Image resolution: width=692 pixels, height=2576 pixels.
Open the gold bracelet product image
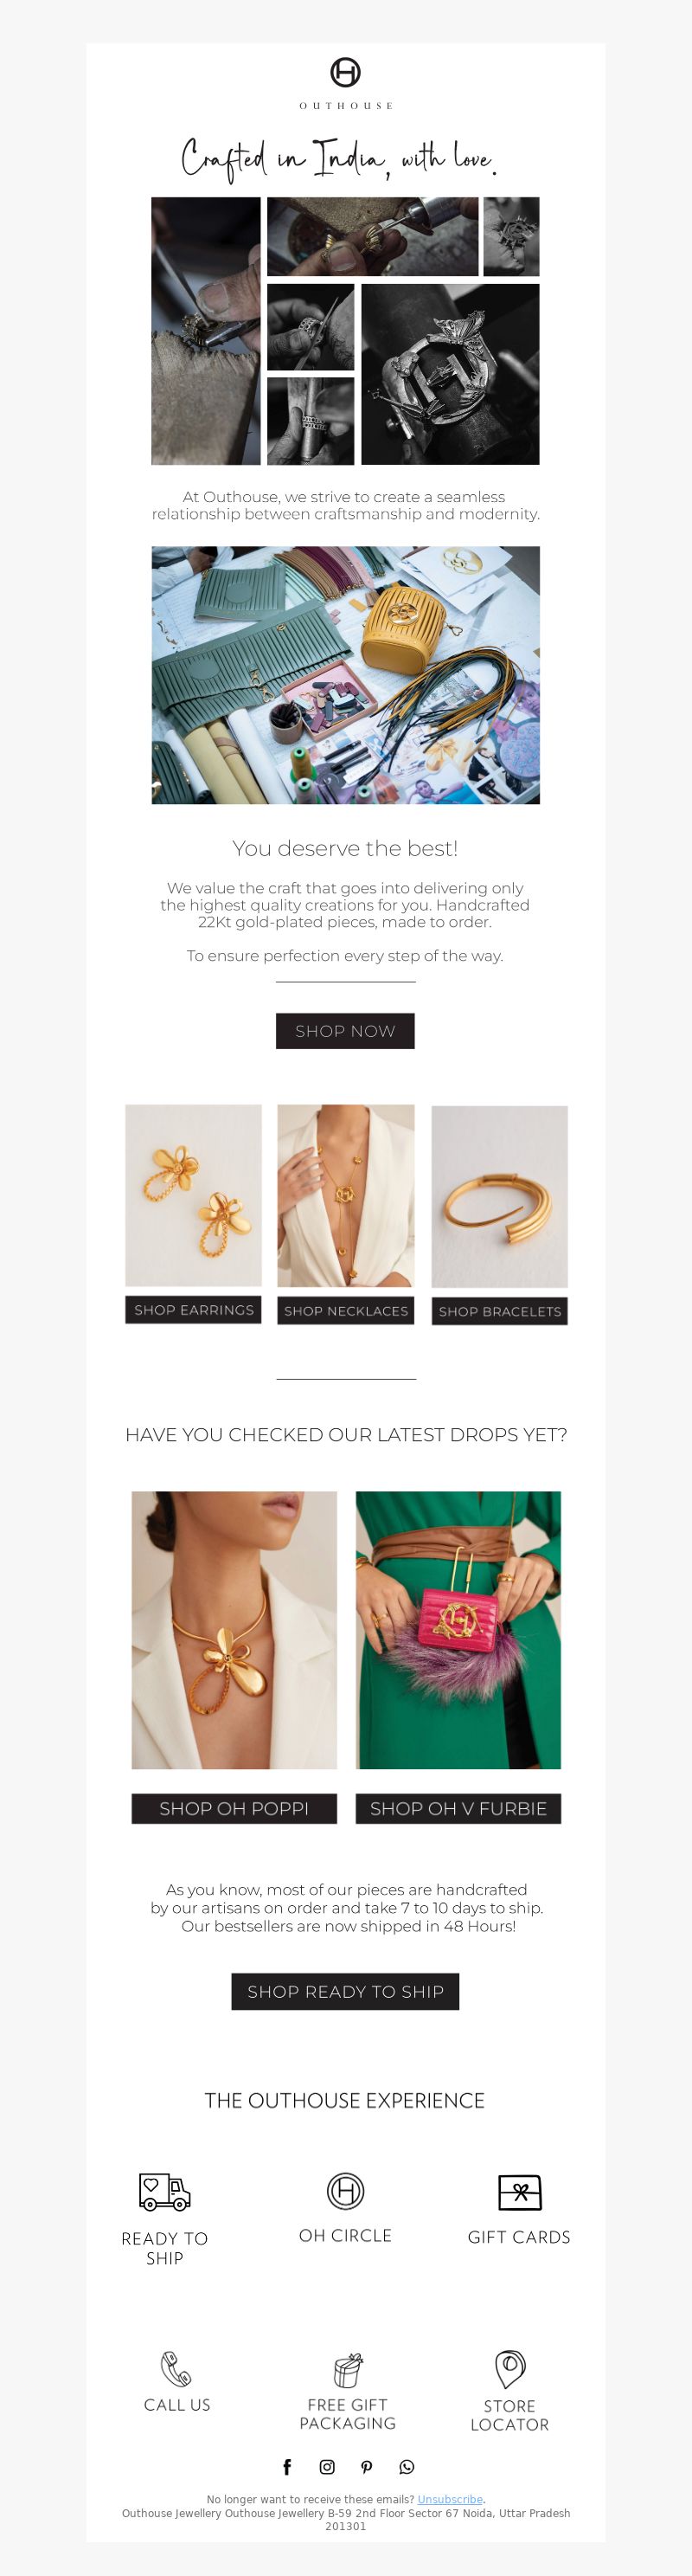(500, 1196)
